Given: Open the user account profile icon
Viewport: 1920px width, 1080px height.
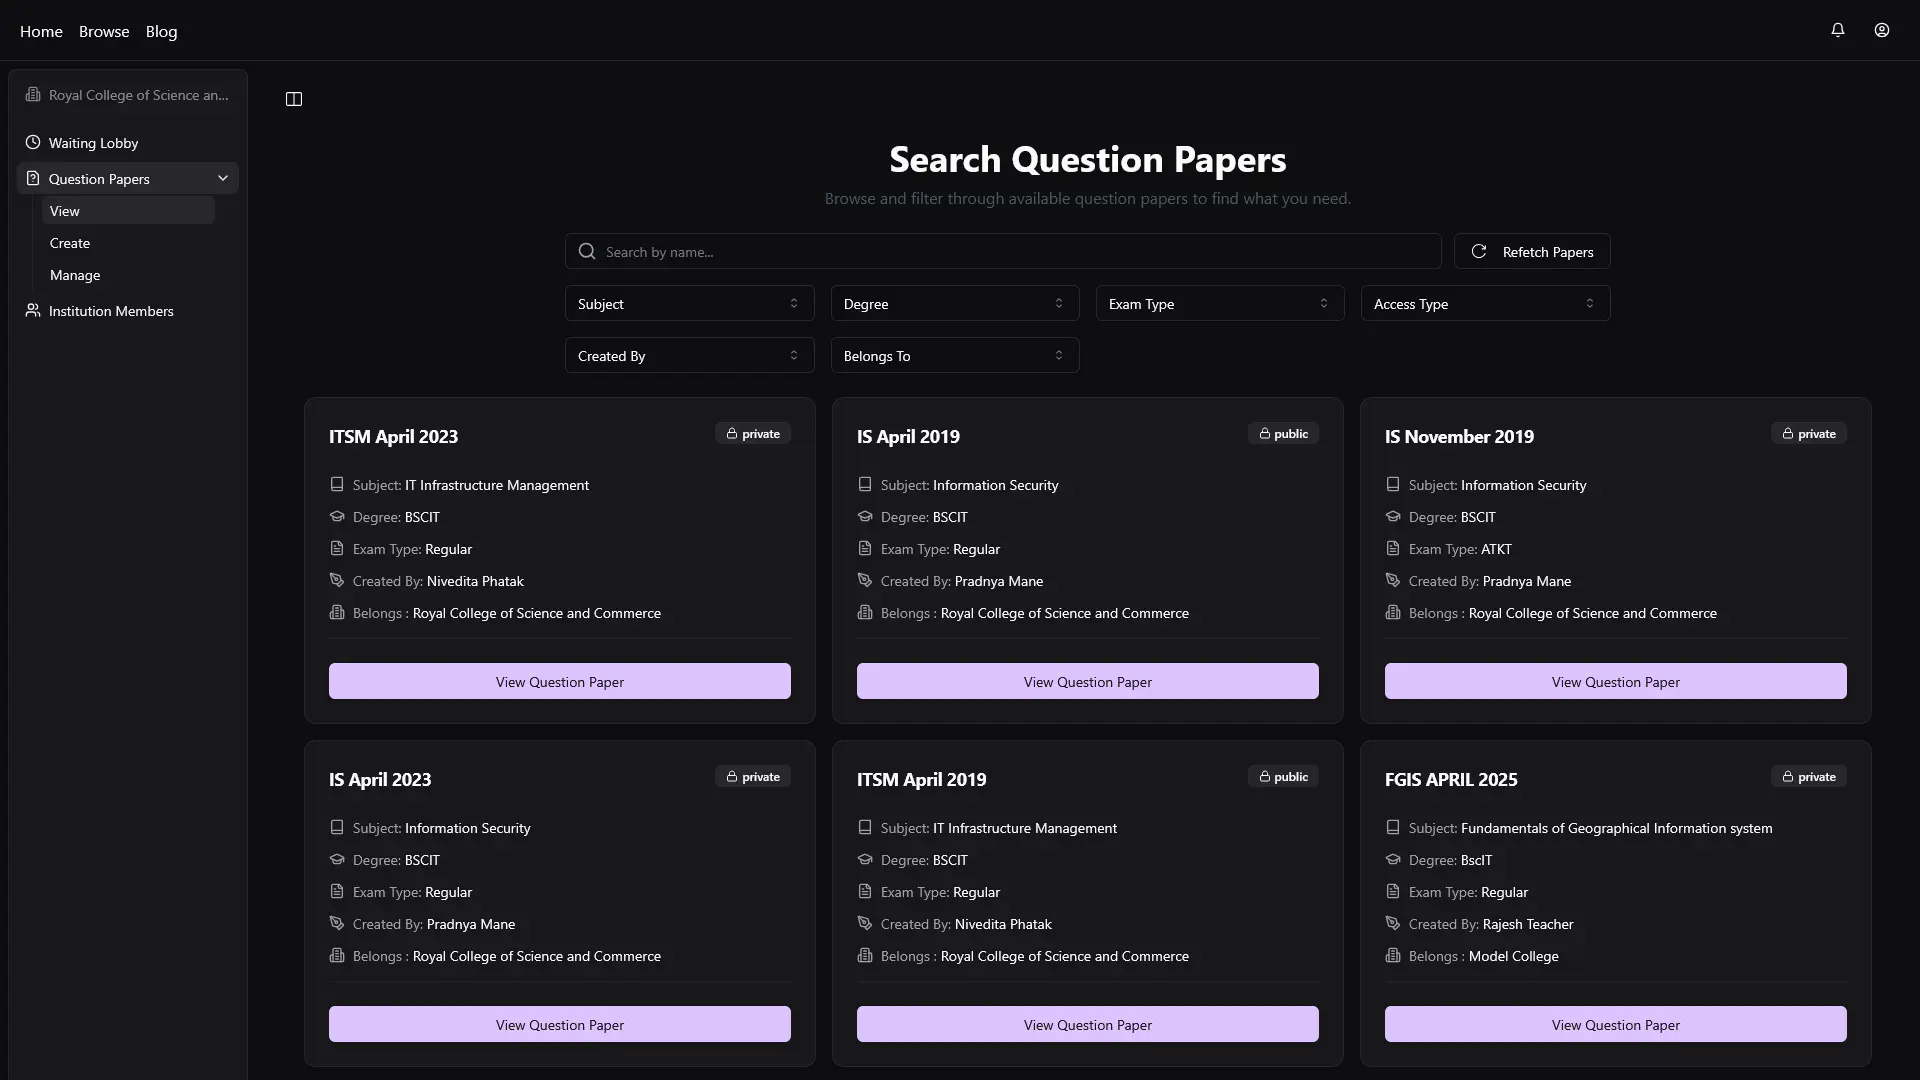Looking at the screenshot, I should click(1881, 30).
